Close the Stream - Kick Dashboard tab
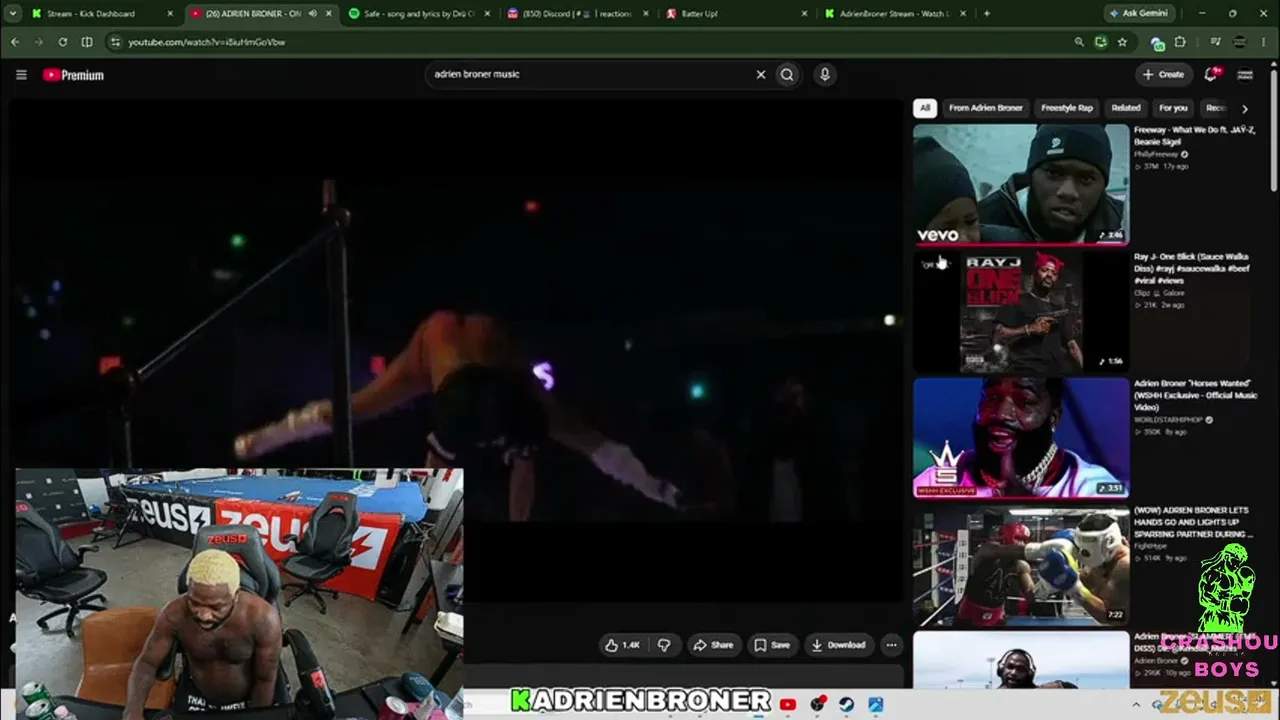 point(170,14)
